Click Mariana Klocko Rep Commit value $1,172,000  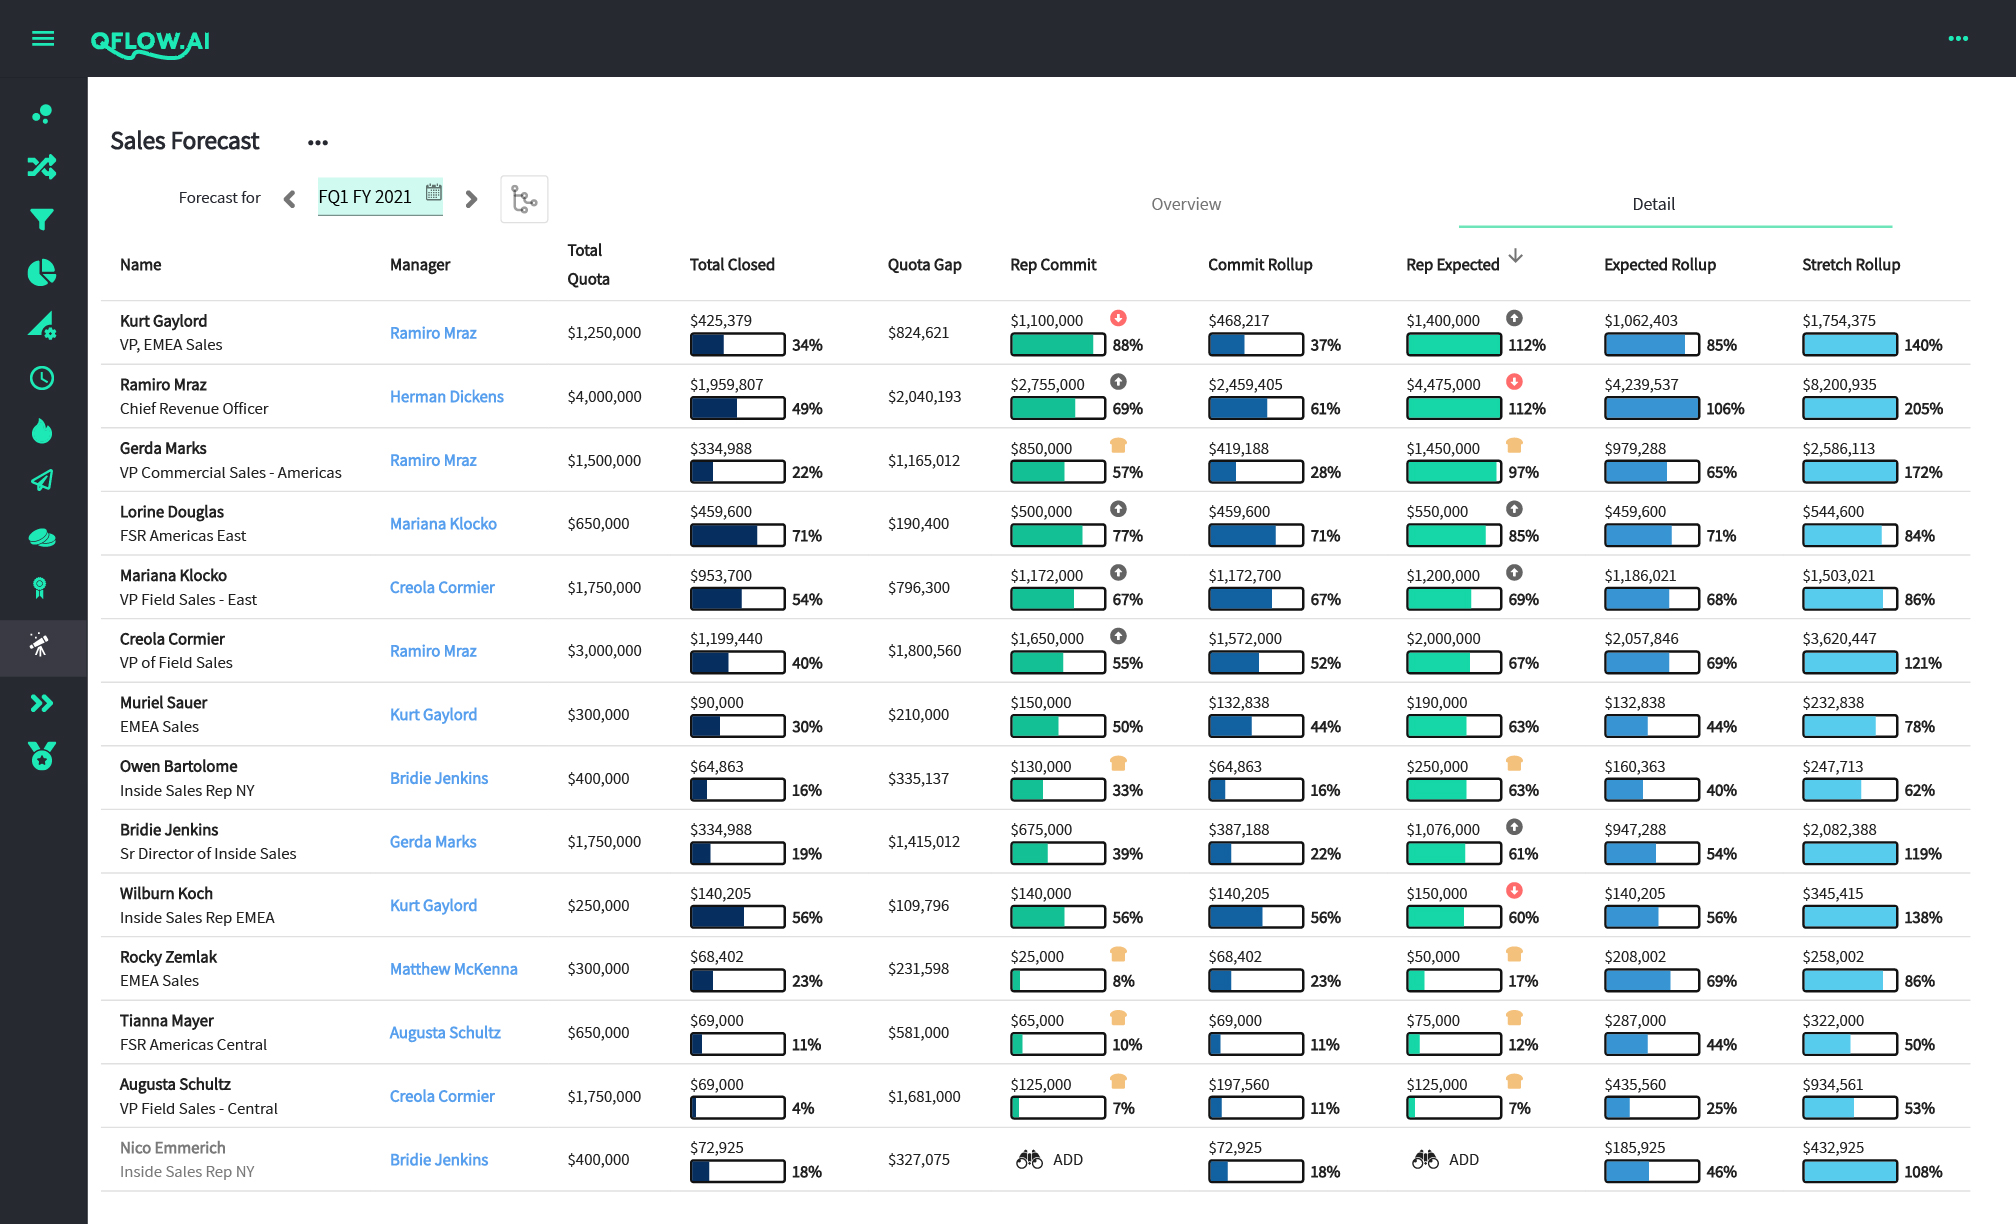tap(1046, 576)
